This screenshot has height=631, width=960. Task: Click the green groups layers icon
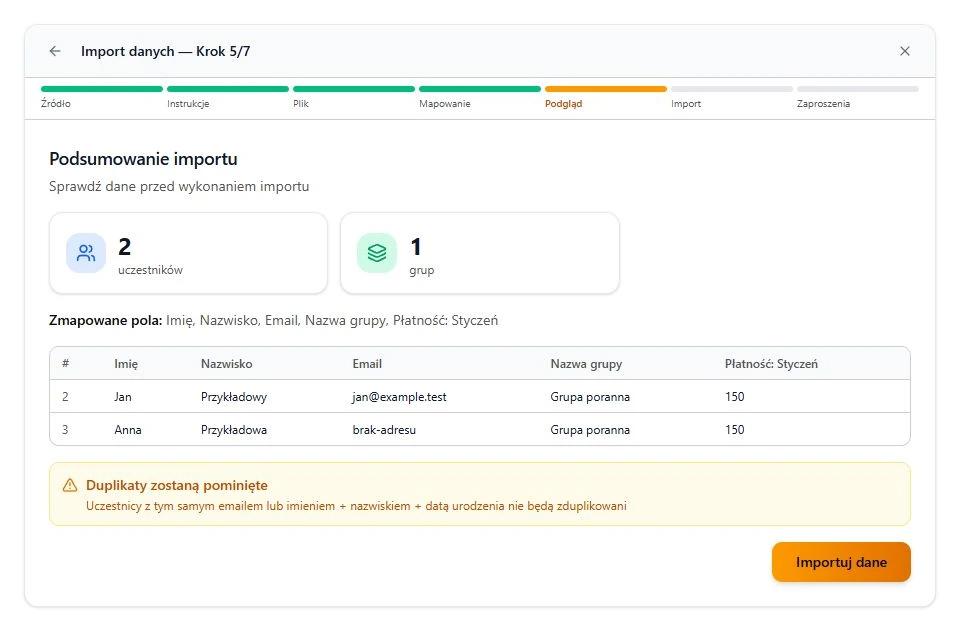[377, 253]
